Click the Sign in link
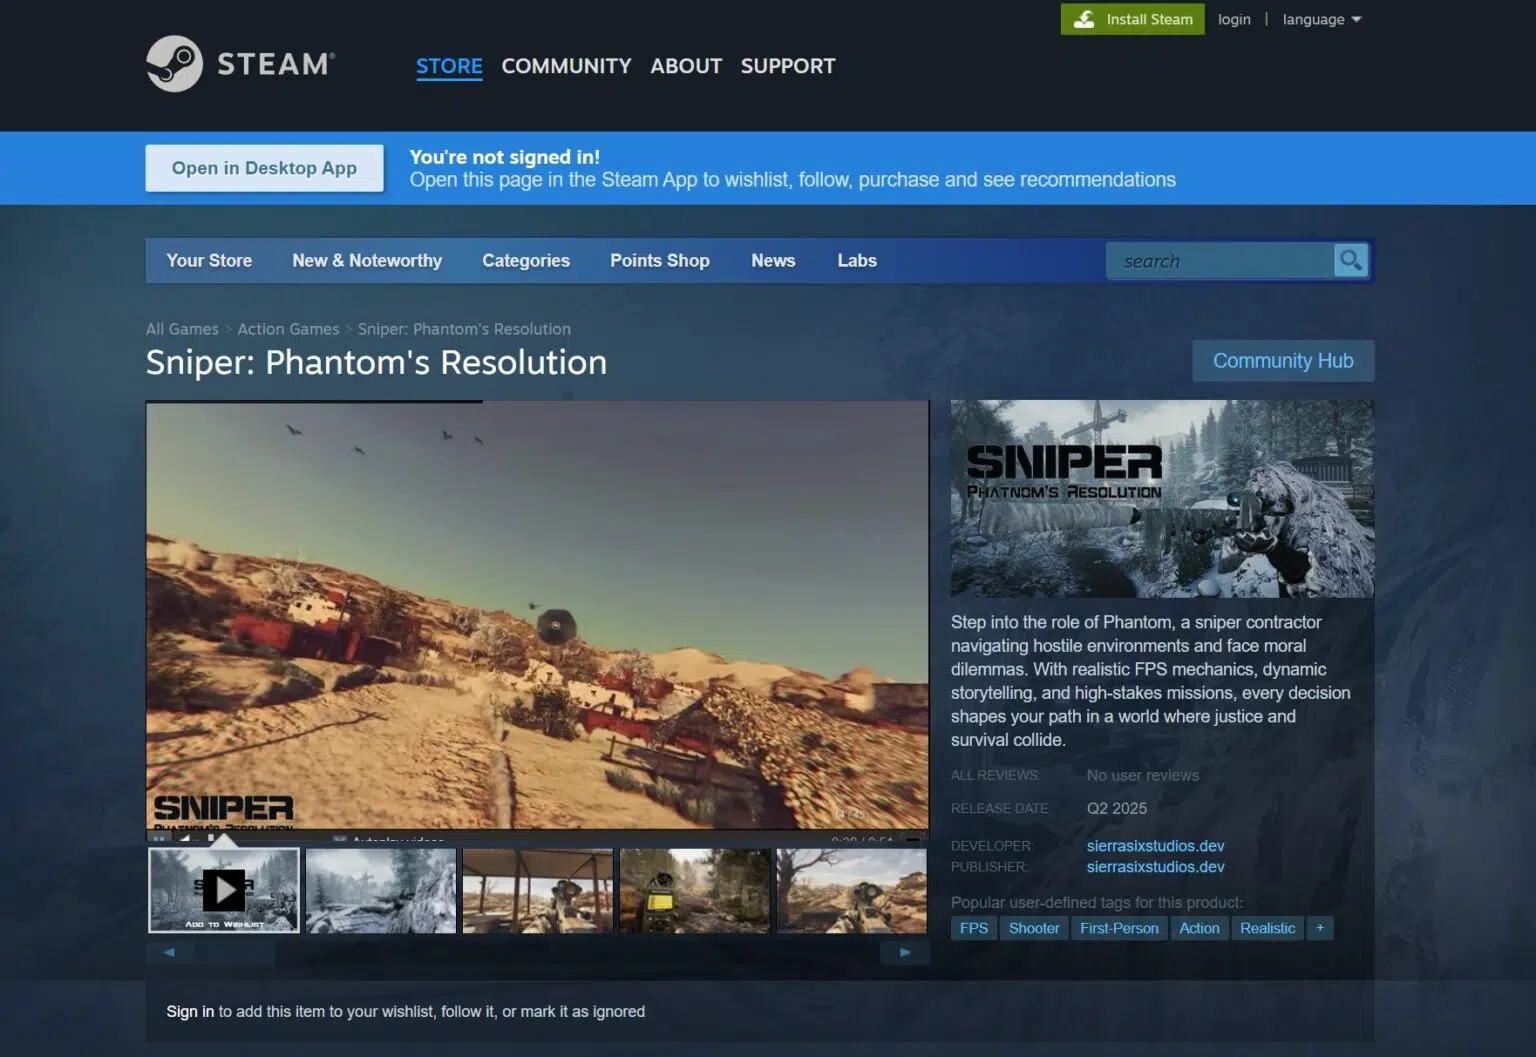The height and width of the screenshot is (1057, 1536). (190, 1012)
